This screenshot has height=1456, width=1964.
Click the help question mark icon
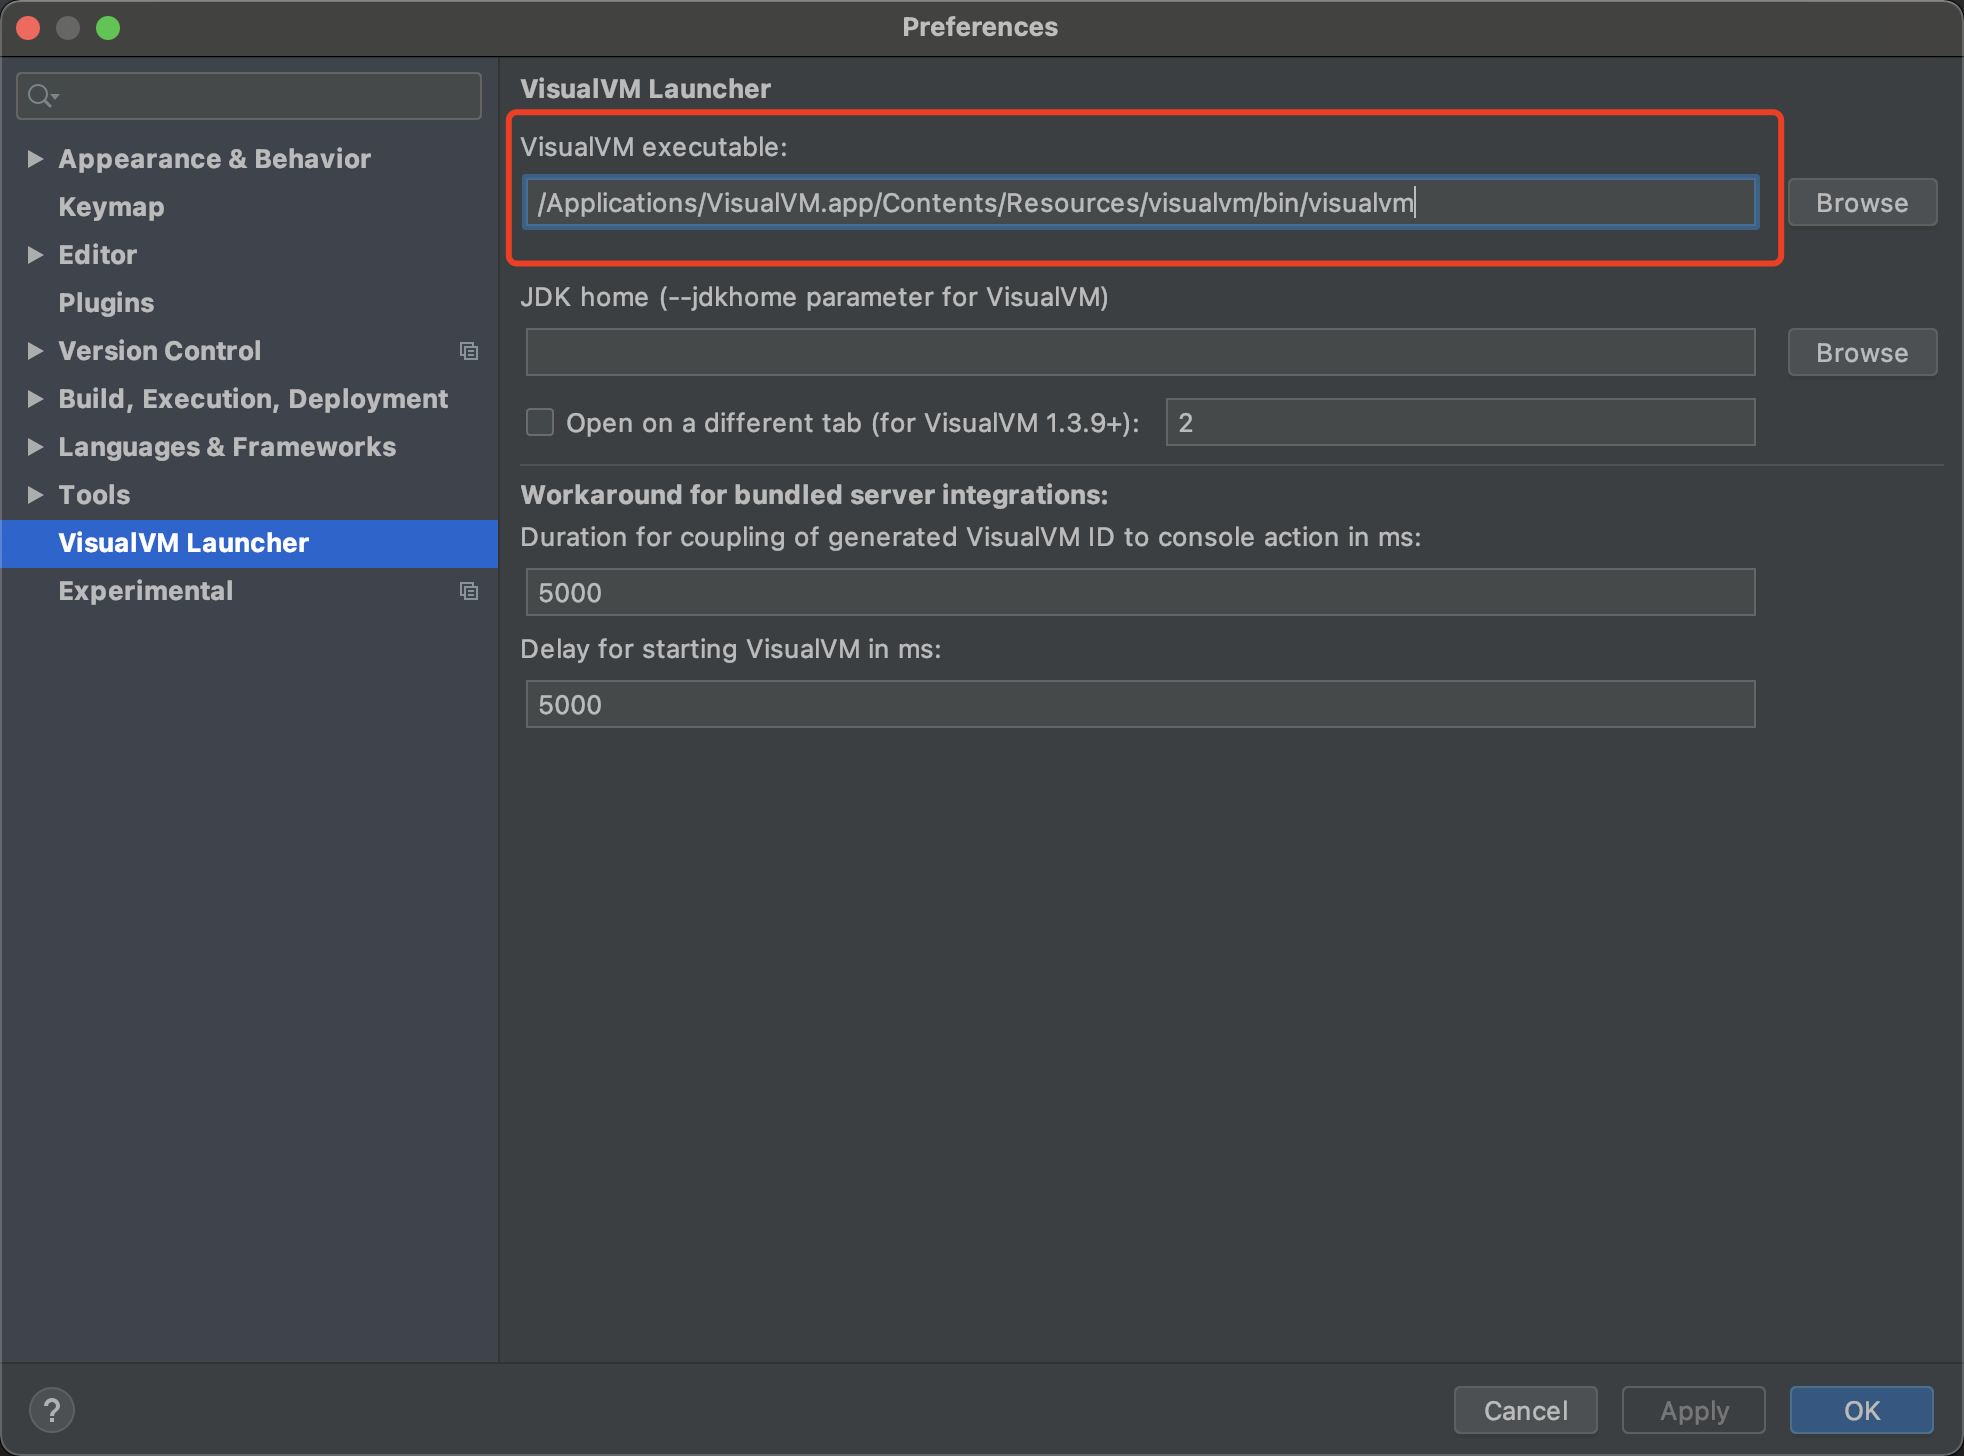[x=52, y=1410]
